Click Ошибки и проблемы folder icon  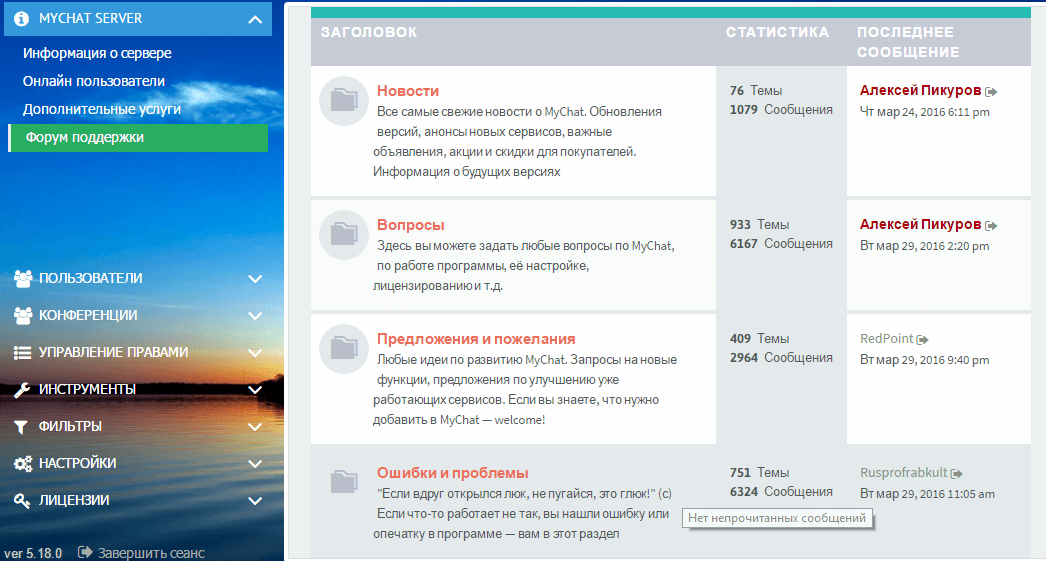pos(344,482)
